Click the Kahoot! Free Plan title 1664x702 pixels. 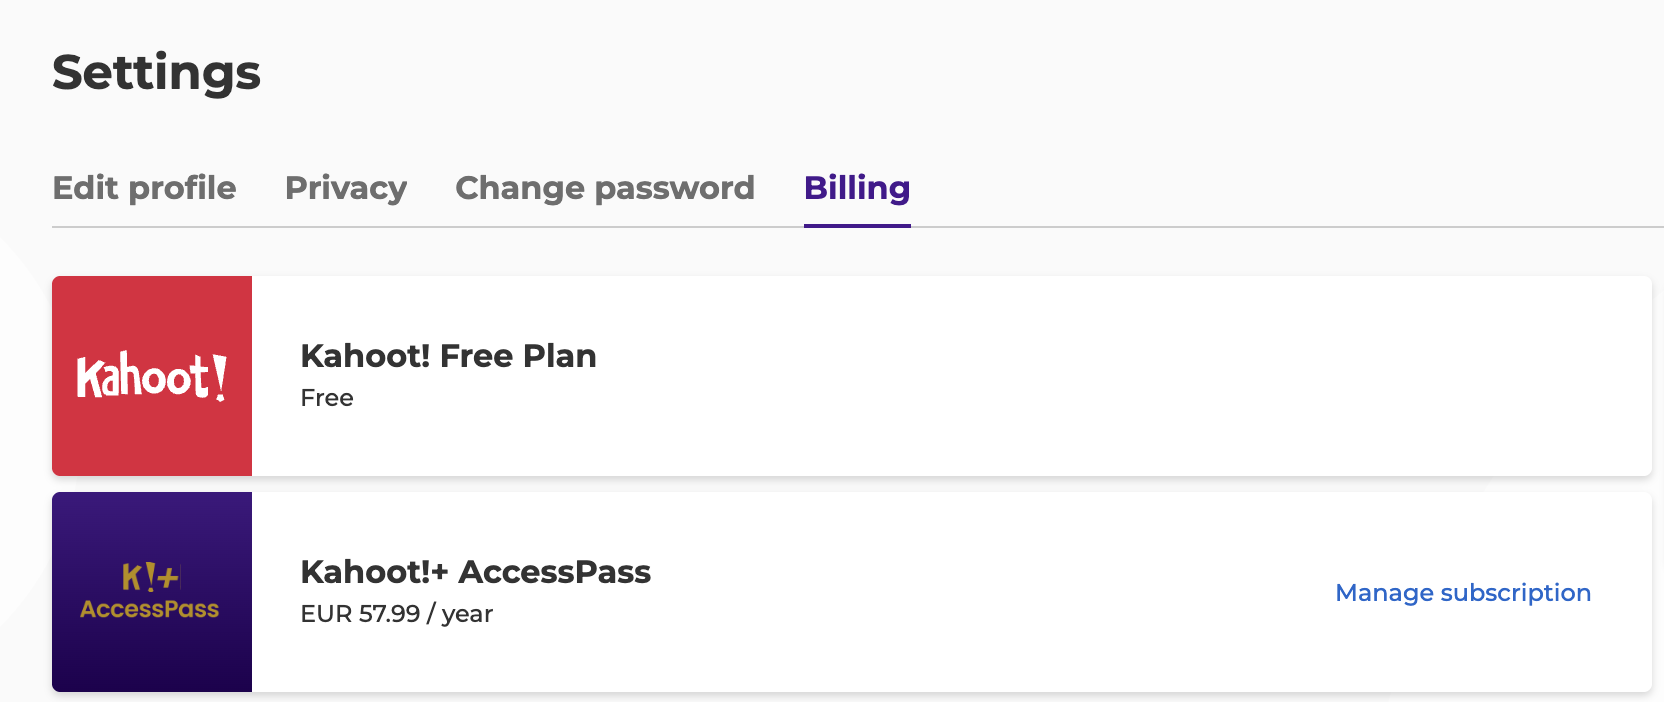point(448,356)
